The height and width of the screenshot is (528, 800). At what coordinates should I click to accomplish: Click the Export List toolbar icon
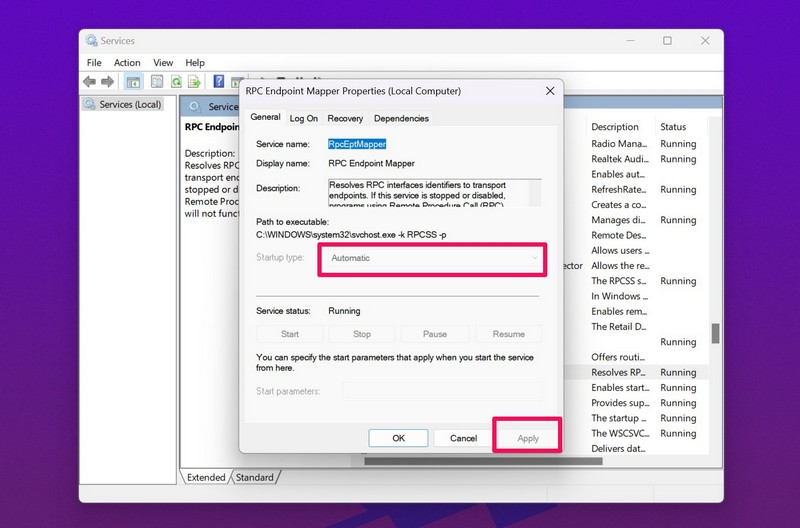(195, 81)
